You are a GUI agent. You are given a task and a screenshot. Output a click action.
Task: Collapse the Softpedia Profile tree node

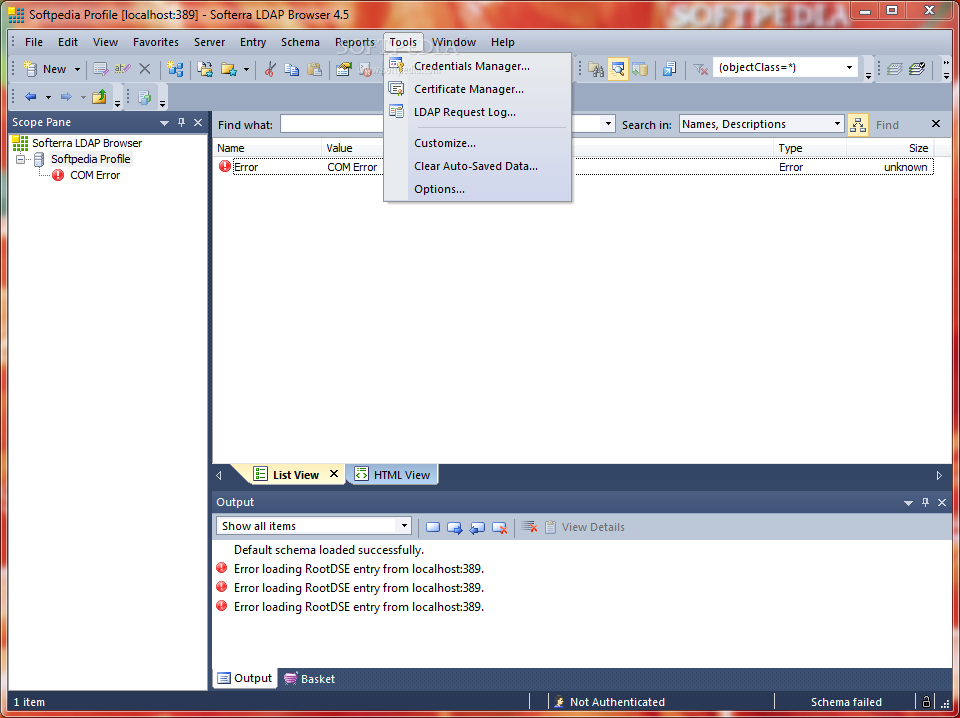tap(21, 159)
